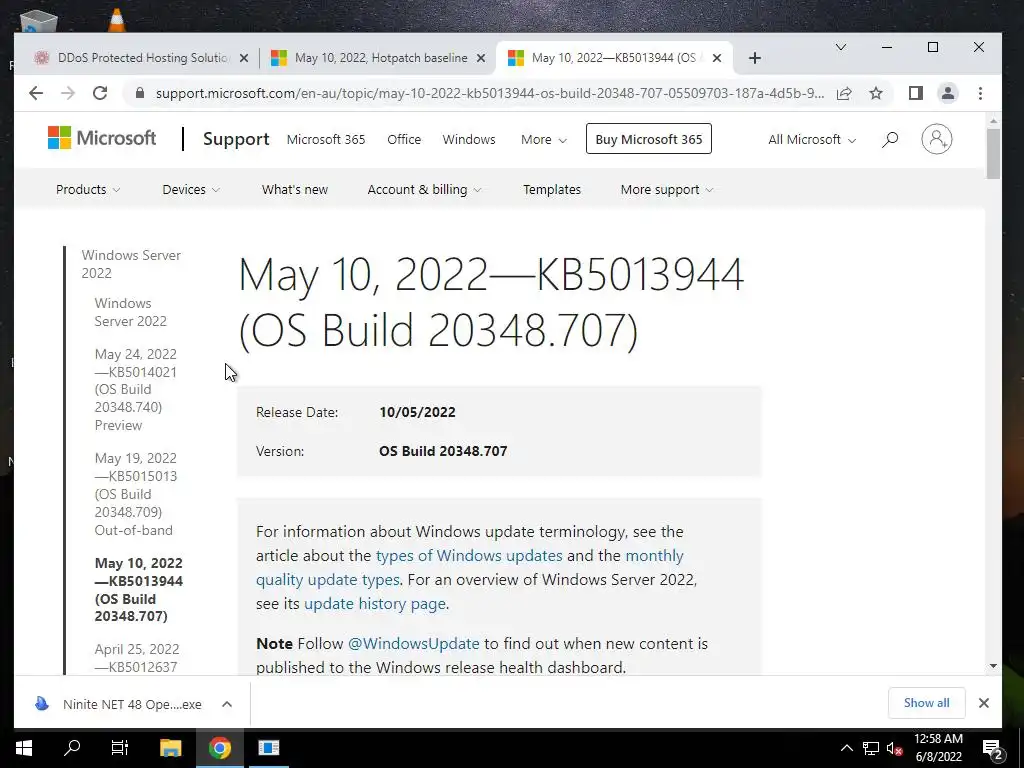Click the page scrollbar thumb
This screenshot has height=768, width=1024.
point(993,153)
